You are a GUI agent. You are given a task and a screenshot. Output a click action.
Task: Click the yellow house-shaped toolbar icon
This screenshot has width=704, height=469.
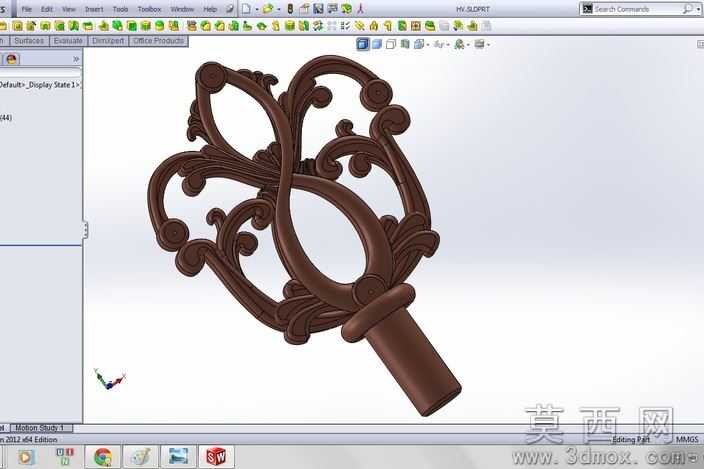(x=374, y=26)
